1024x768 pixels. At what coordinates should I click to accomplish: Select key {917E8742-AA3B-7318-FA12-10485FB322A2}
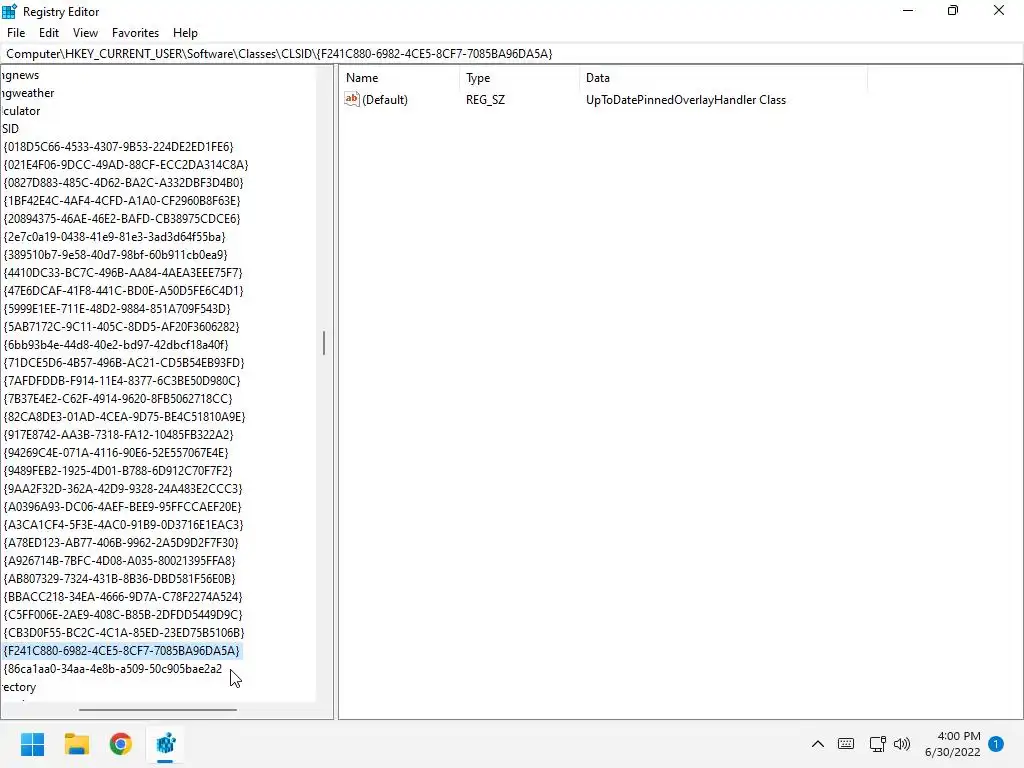pos(118,434)
